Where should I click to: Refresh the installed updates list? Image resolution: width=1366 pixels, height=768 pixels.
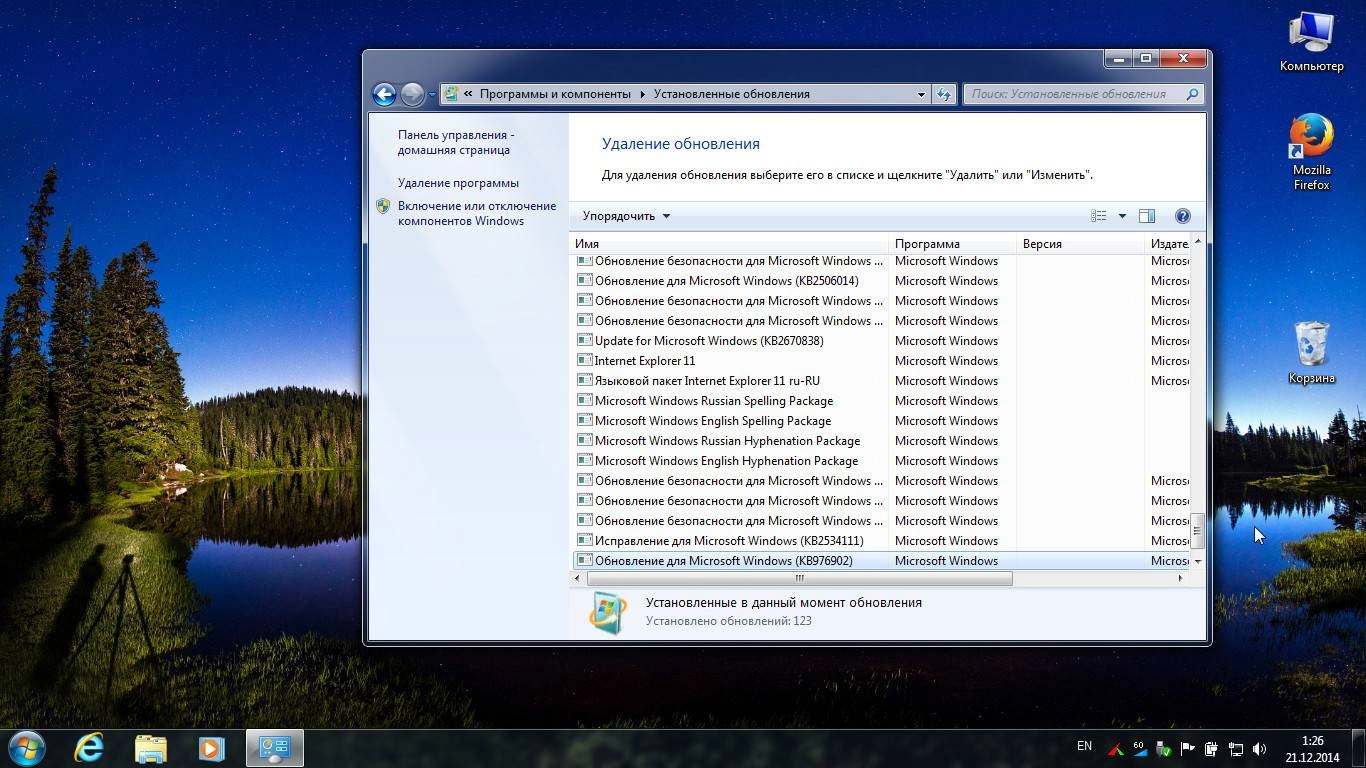[944, 94]
